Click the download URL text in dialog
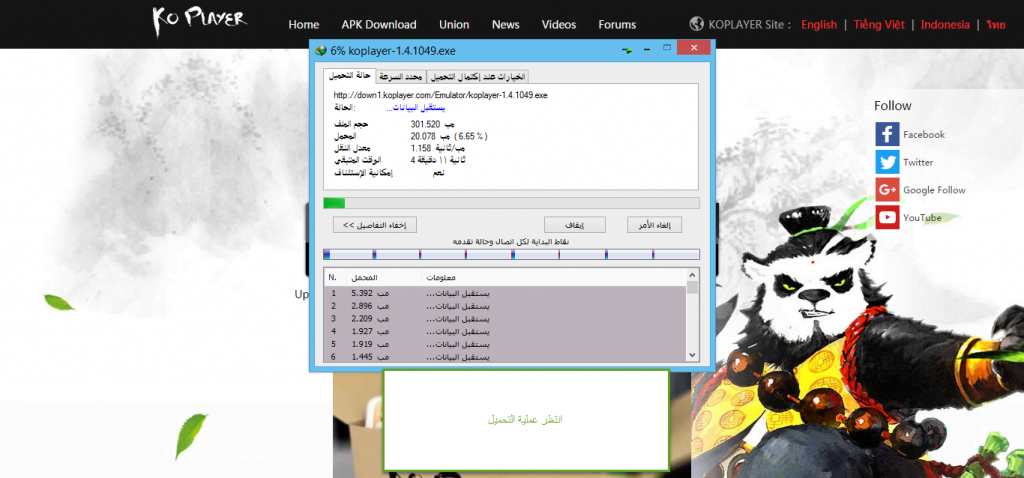The width and height of the screenshot is (1024, 478). point(440,95)
